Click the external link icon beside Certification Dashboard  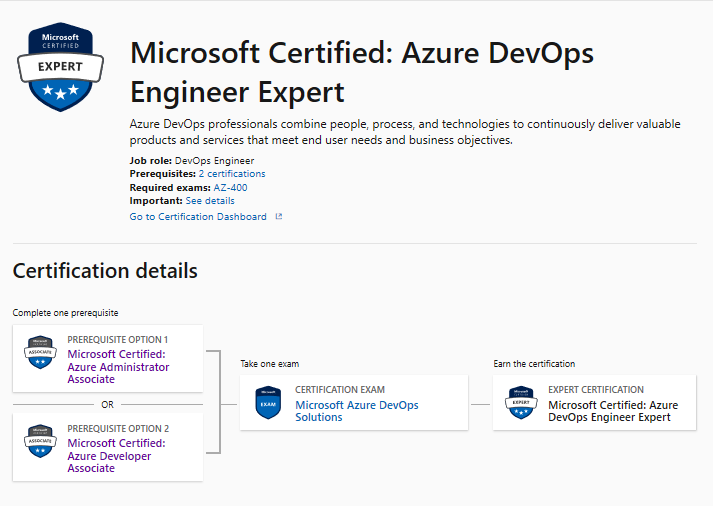click(279, 216)
